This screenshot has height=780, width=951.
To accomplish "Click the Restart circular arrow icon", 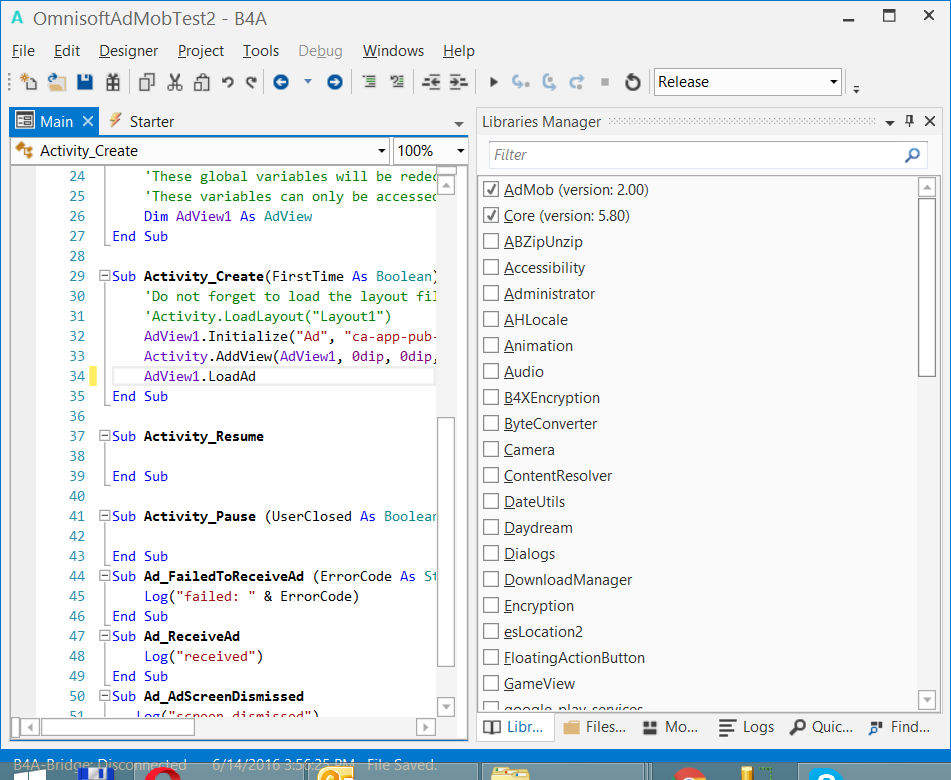I will click(632, 82).
